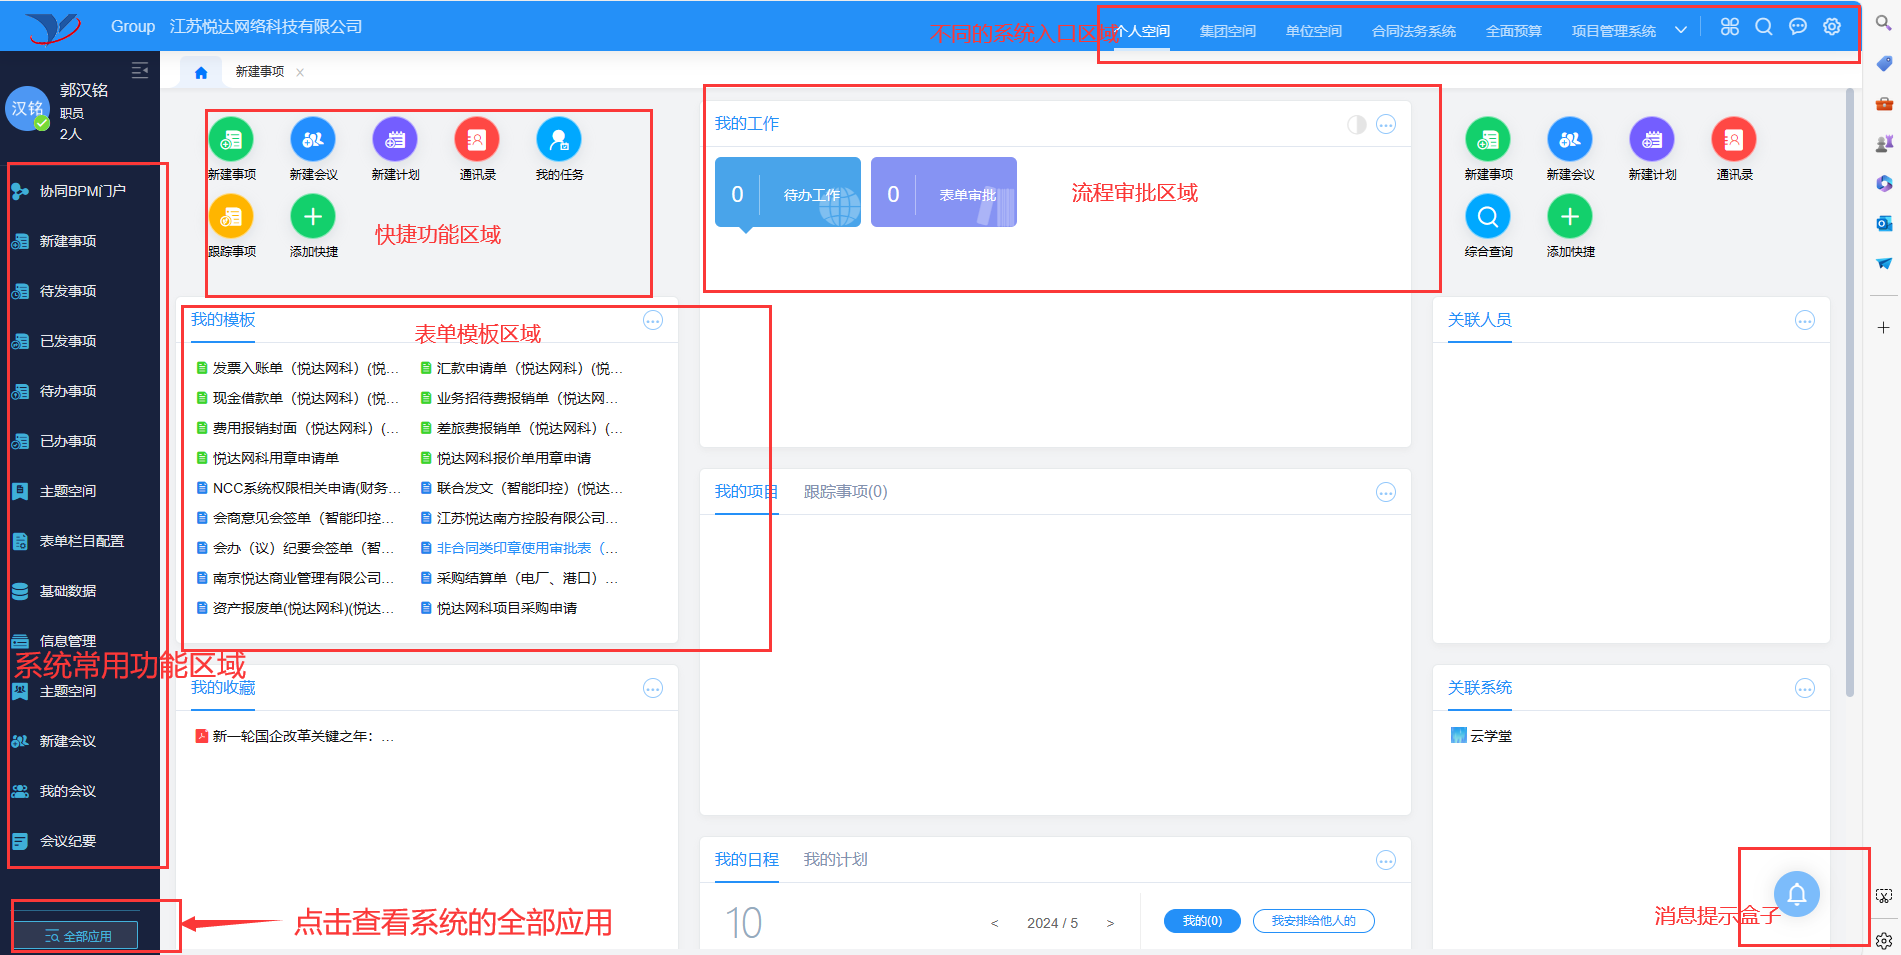Expand the chevron after 项目管理系统

click(x=1681, y=30)
